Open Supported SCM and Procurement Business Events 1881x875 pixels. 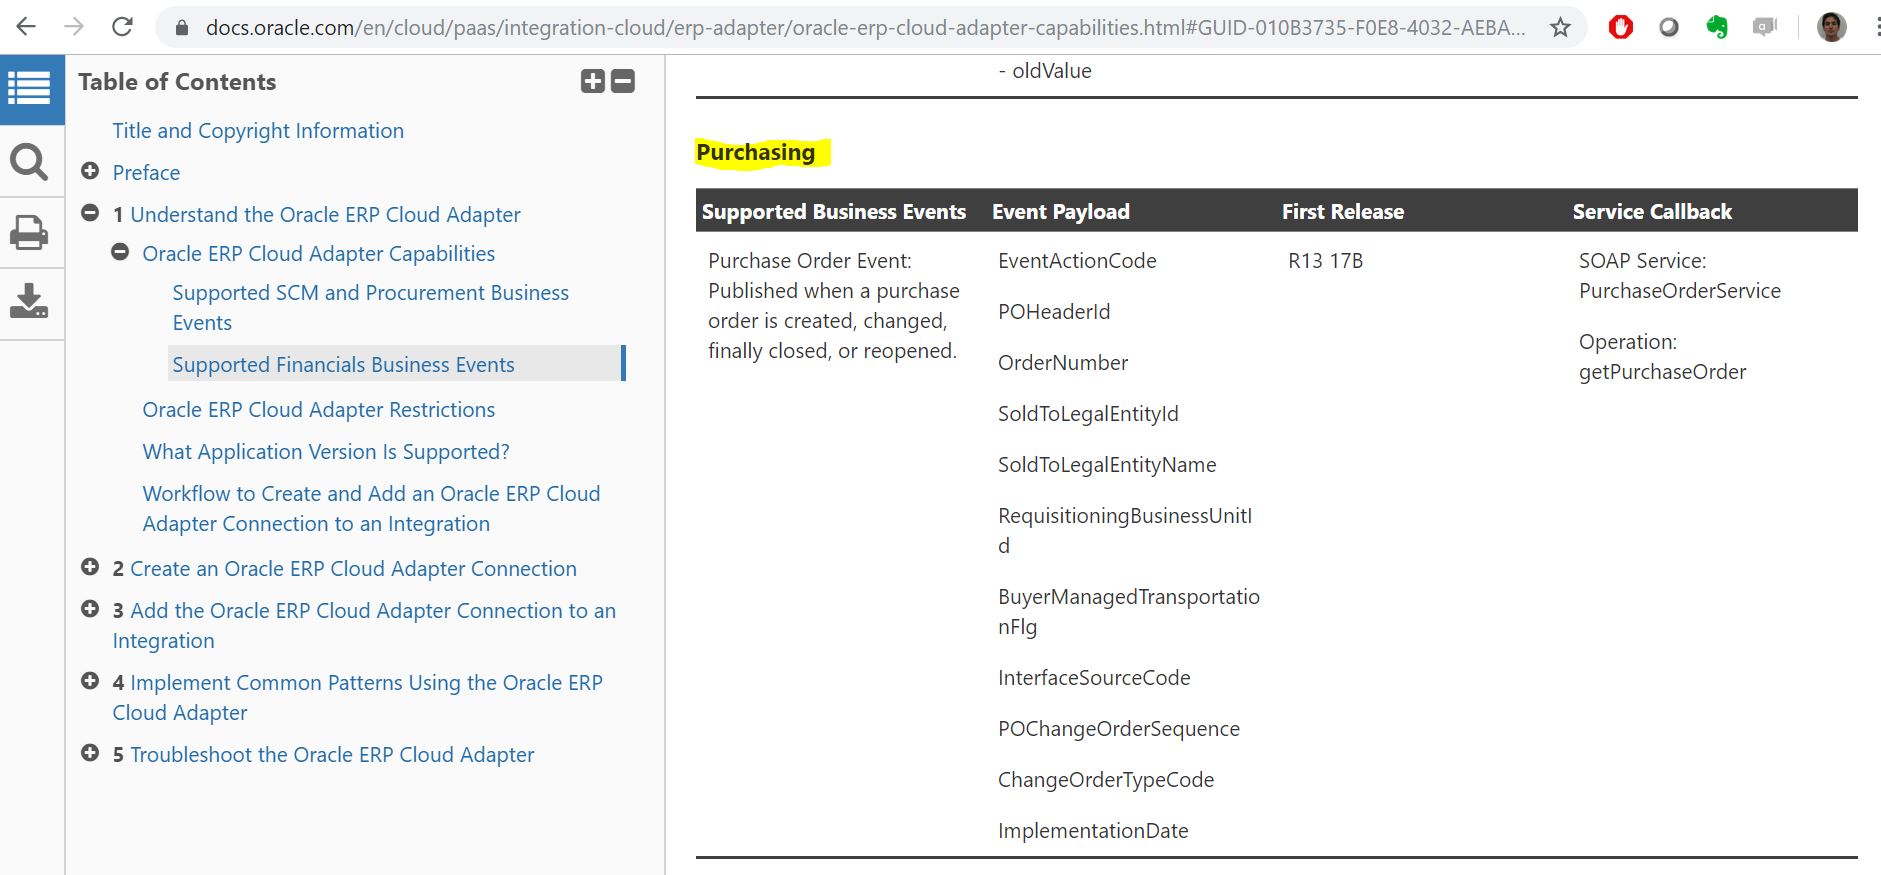370,308
